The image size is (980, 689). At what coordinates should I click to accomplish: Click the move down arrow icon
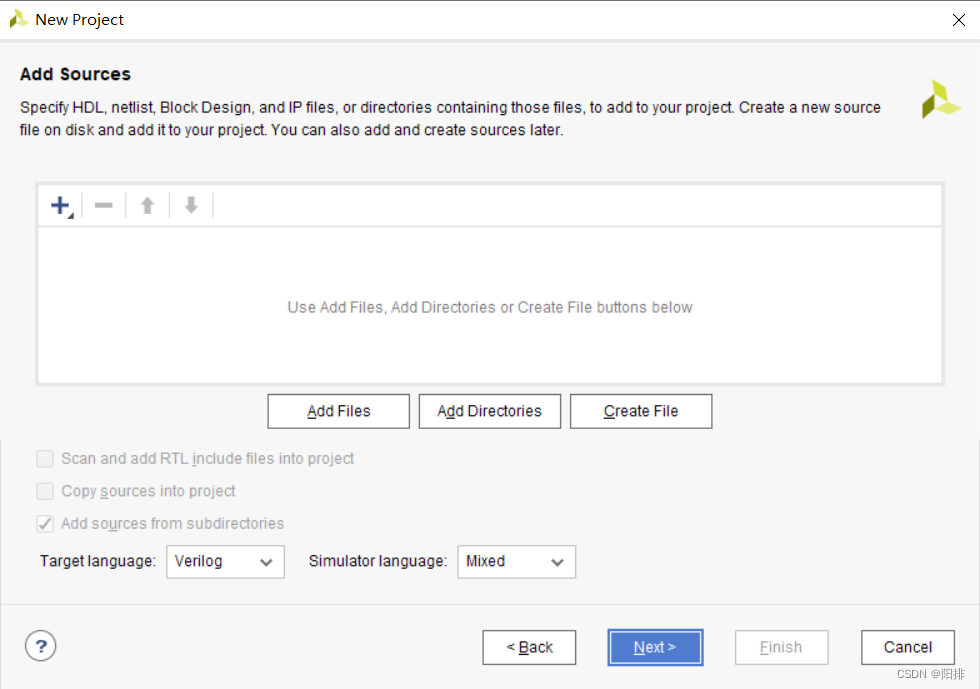pos(191,205)
